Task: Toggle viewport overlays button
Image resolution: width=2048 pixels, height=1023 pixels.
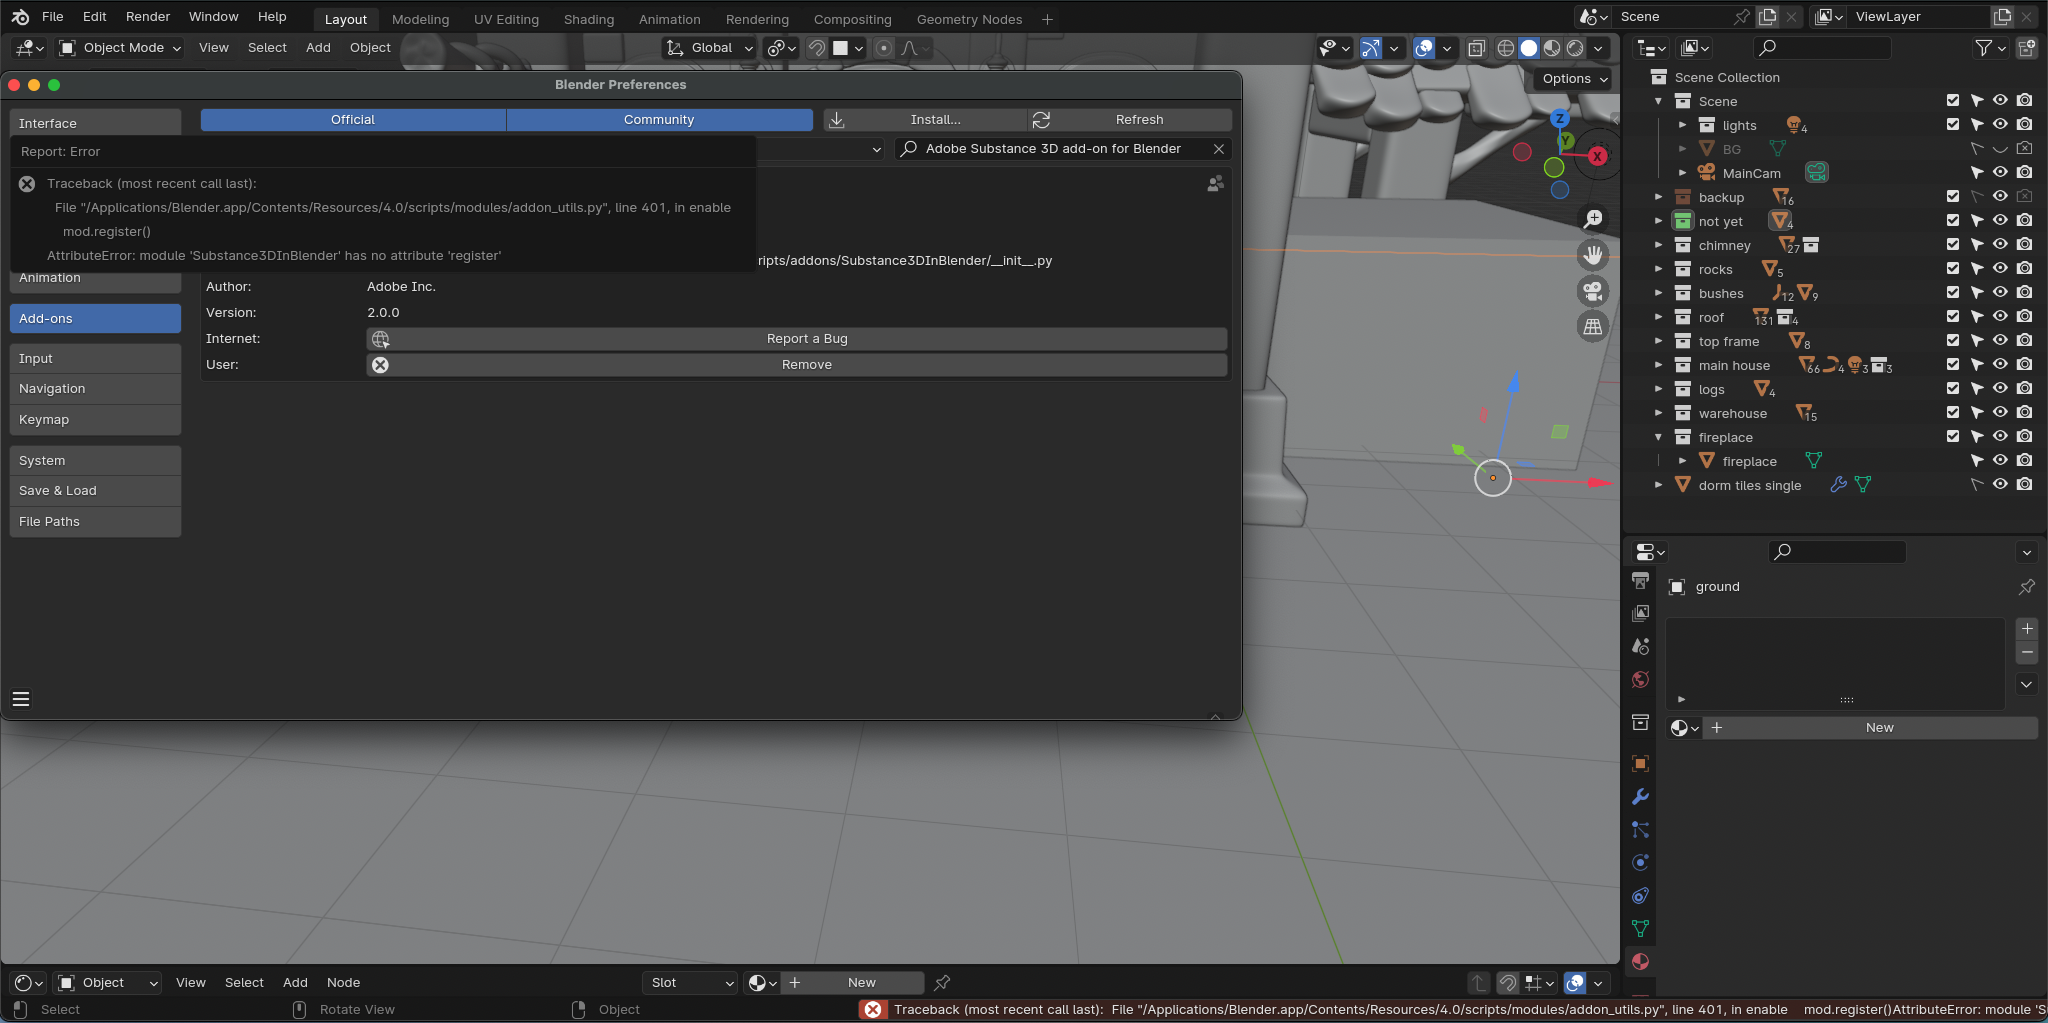Action: pos(1424,48)
